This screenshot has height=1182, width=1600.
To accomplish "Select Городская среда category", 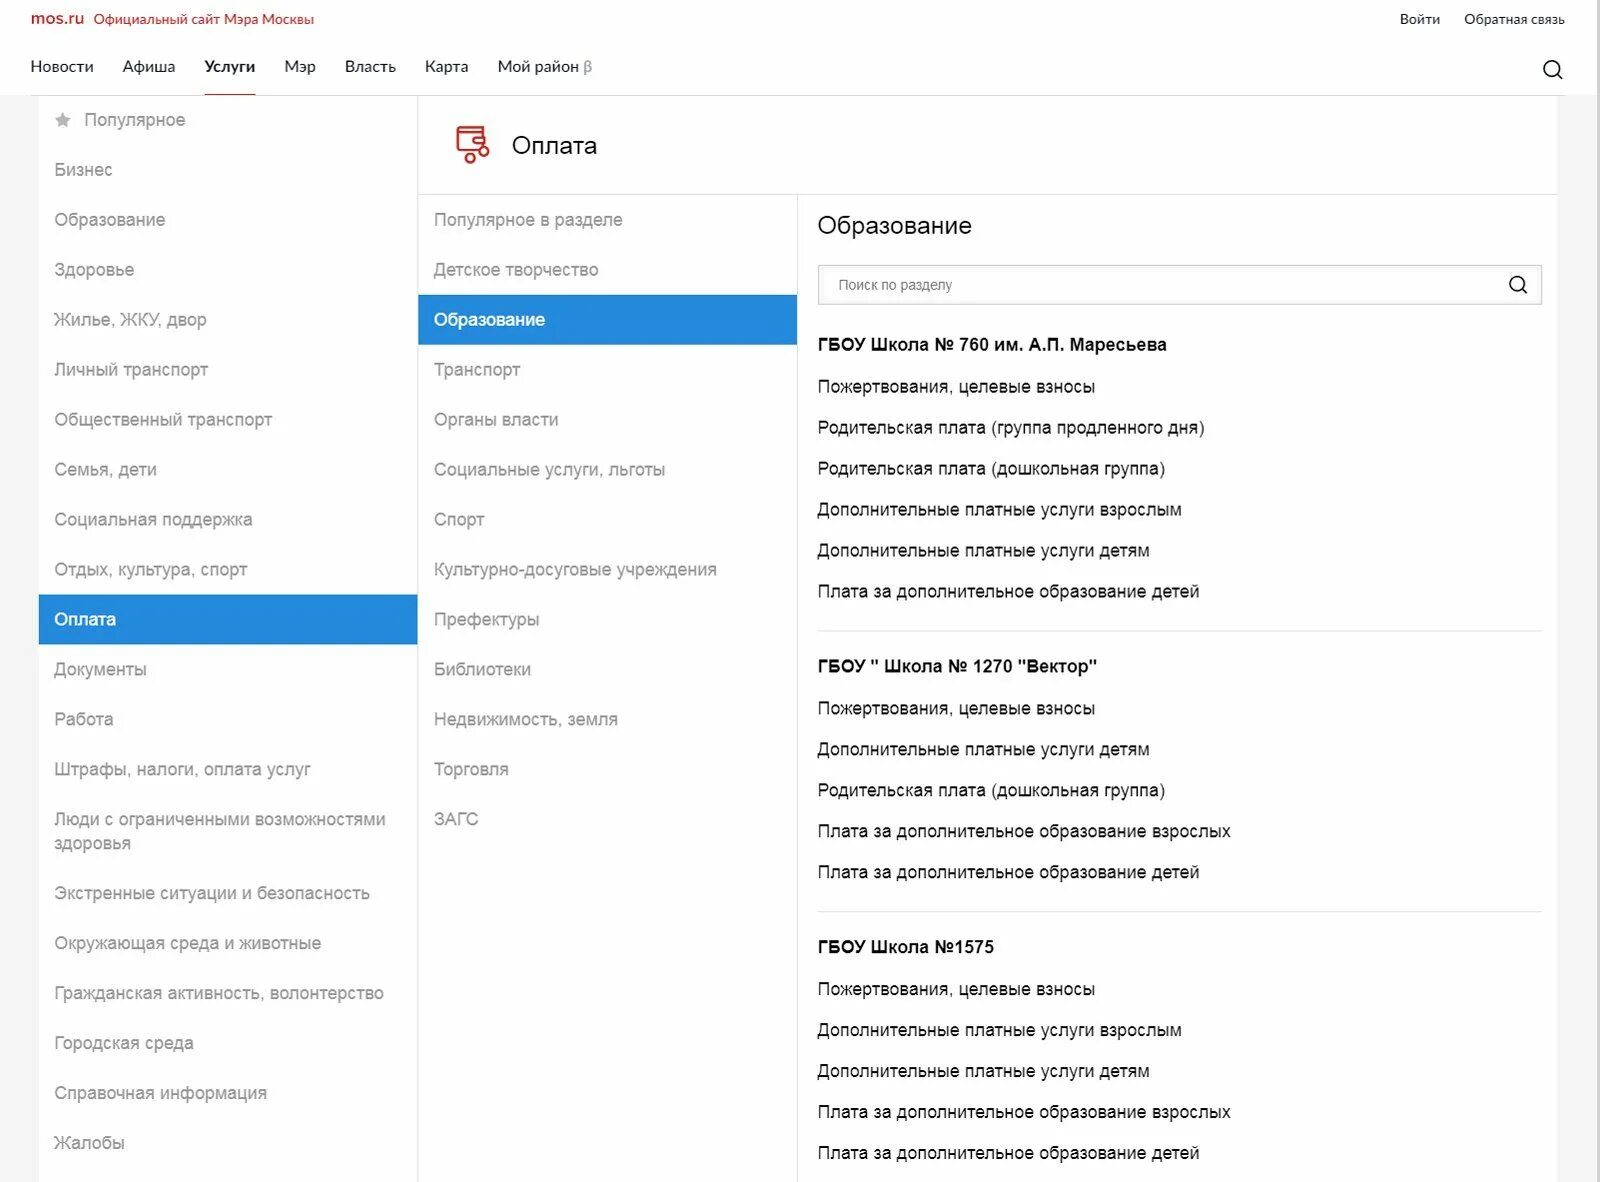I will [x=228, y=1043].
